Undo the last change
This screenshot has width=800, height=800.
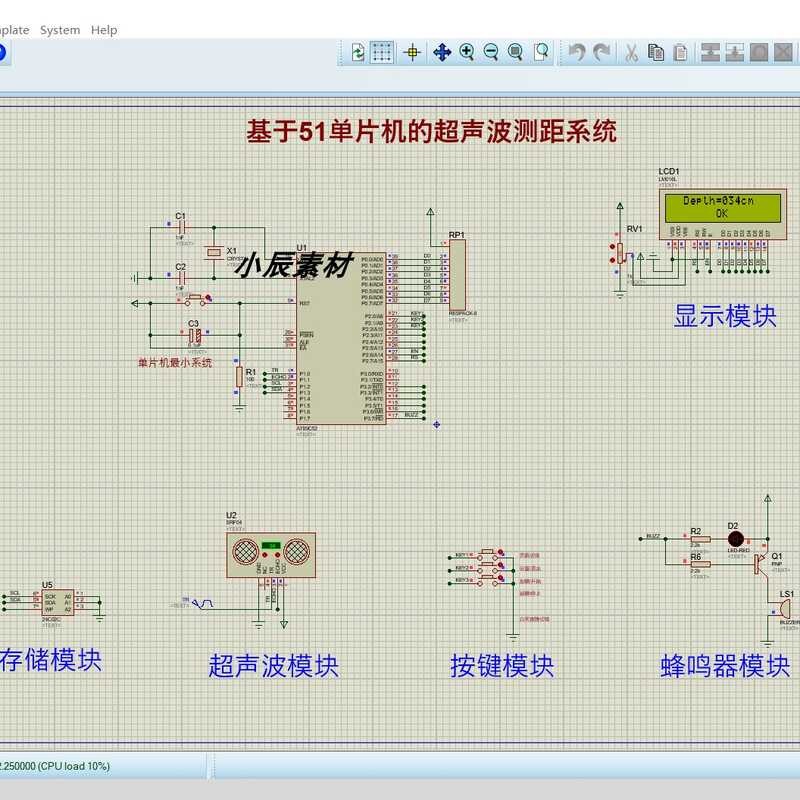pyautogui.click(x=577, y=53)
